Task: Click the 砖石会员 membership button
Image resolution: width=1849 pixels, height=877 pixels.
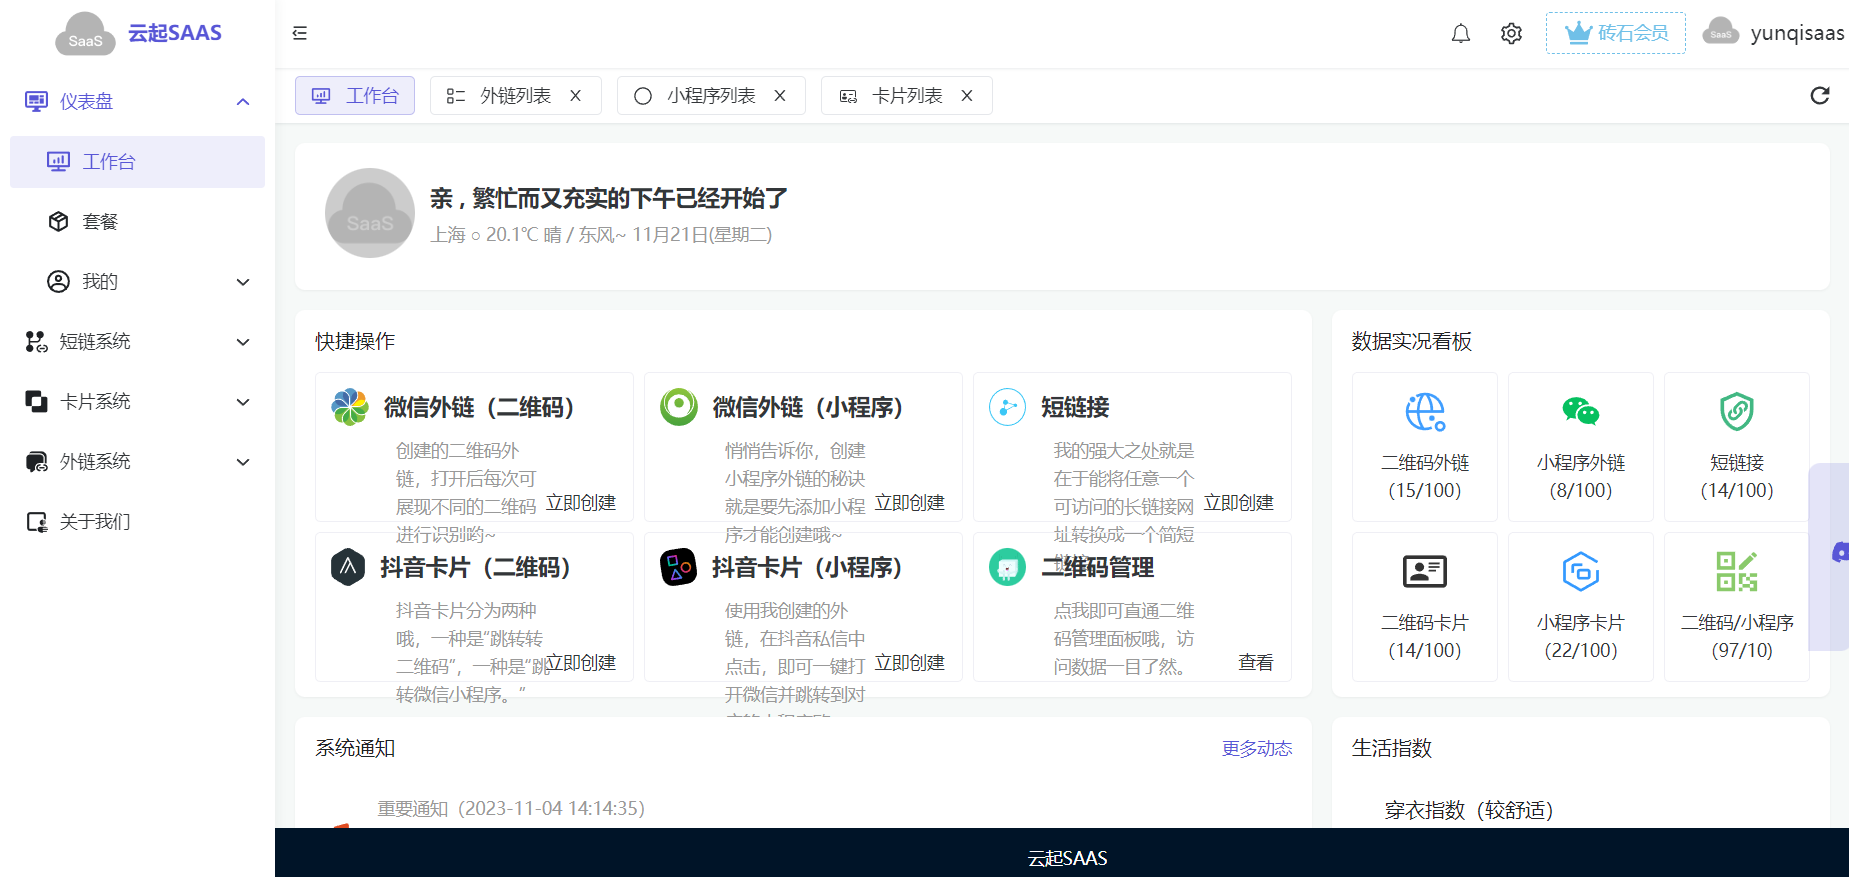Action: click(x=1616, y=33)
